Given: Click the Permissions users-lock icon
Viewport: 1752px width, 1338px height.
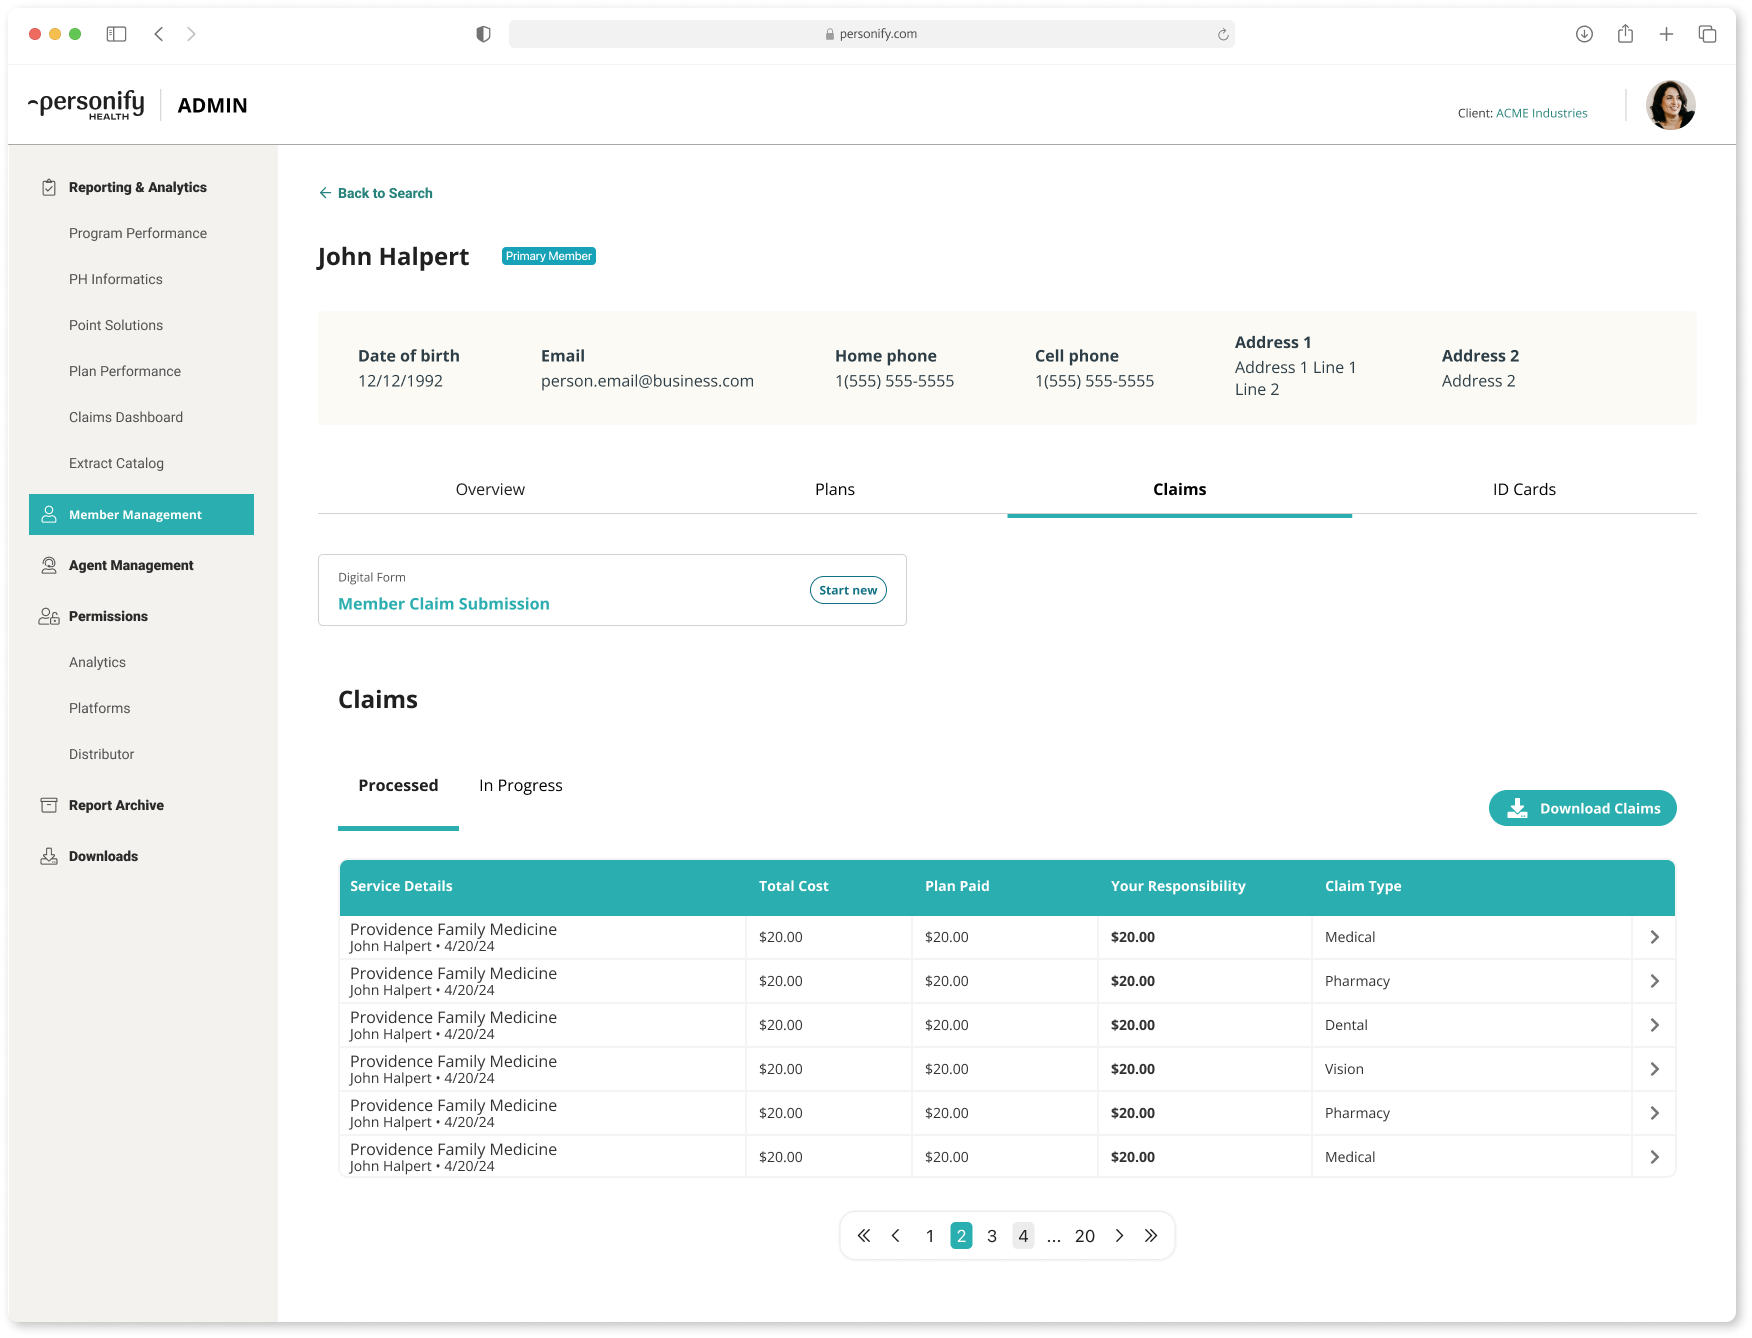Looking at the screenshot, I should (49, 616).
